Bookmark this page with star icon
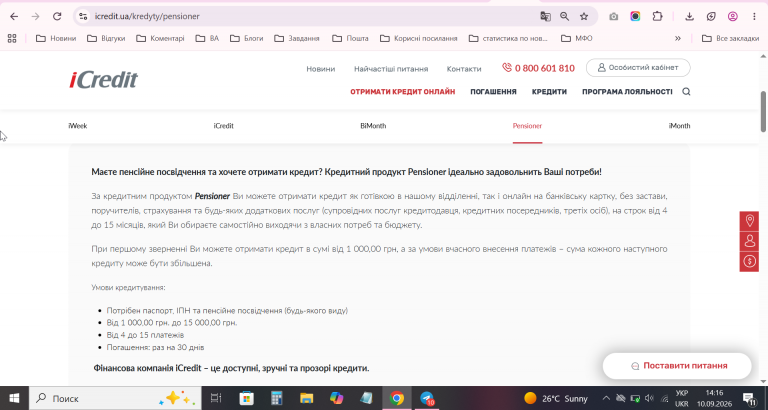The height and width of the screenshot is (410, 768). pyautogui.click(x=584, y=16)
